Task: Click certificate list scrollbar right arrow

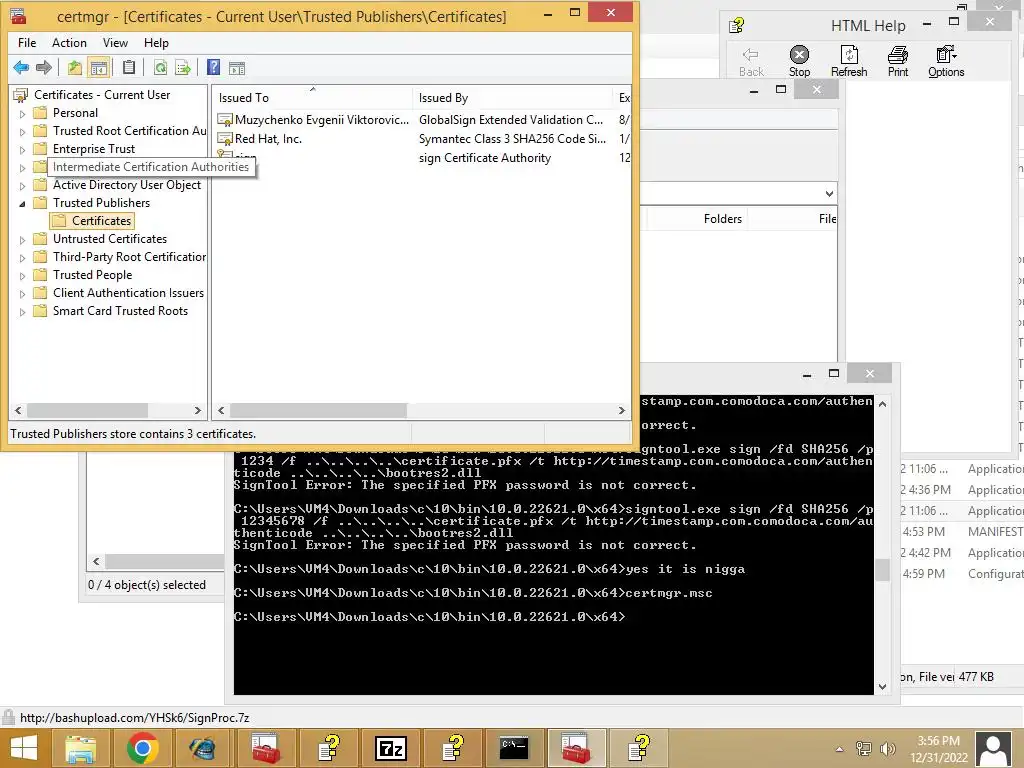Action: coord(622,410)
